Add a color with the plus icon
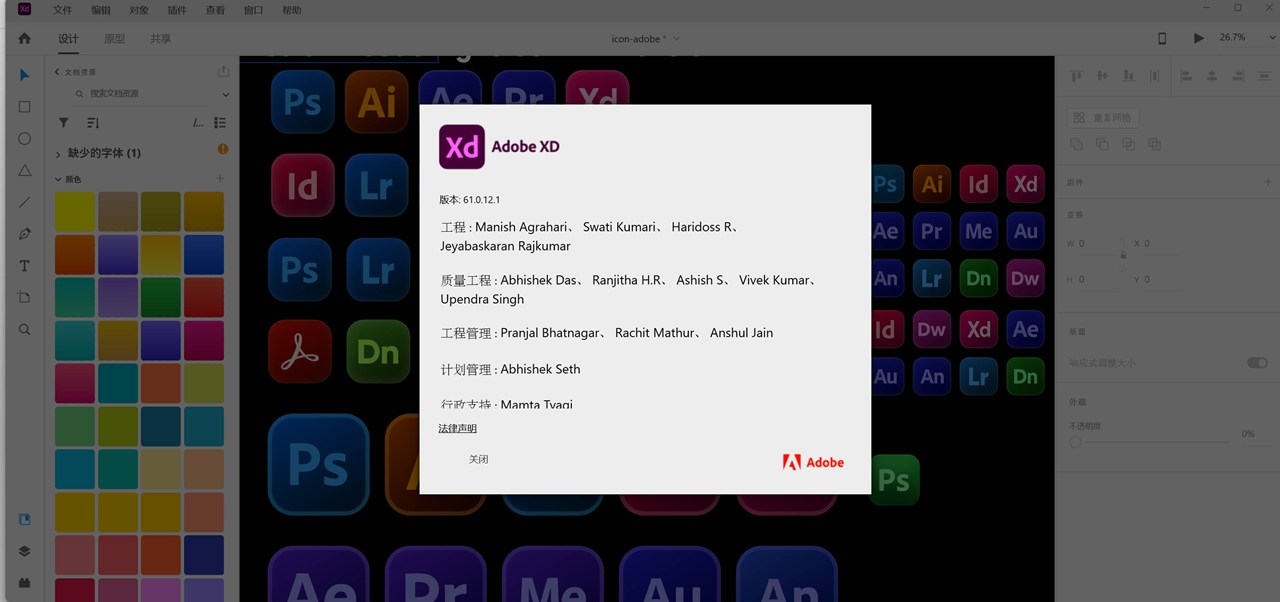This screenshot has height=602, width=1280. pos(220,178)
